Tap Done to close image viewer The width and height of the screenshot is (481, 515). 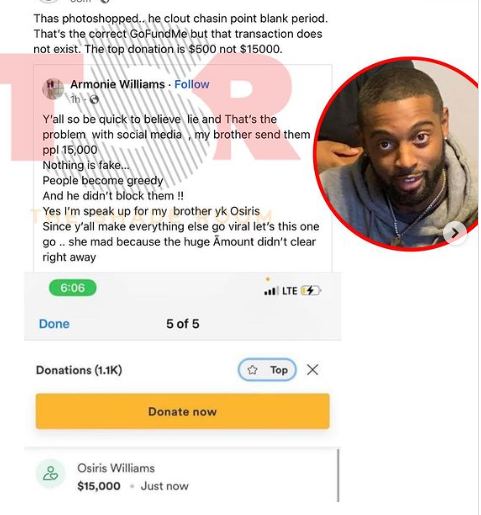pos(54,324)
